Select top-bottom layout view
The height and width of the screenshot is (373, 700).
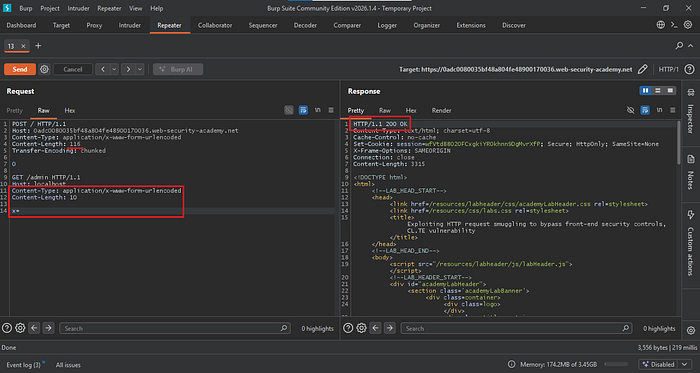point(658,91)
